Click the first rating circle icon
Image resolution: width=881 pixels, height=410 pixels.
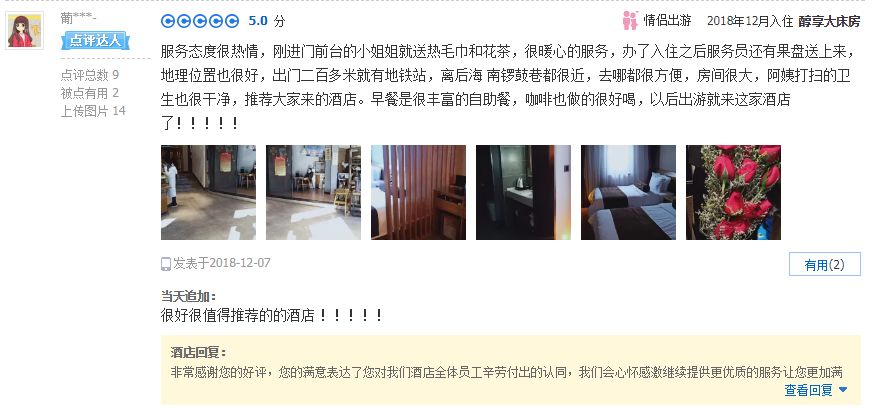click(168, 21)
